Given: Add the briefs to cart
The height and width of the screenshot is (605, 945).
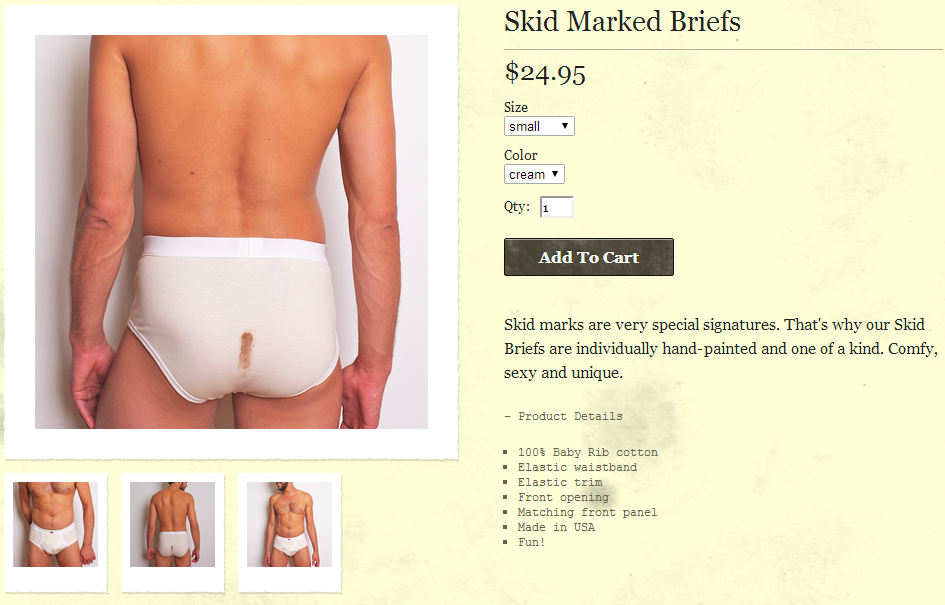Looking at the screenshot, I should click(x=589, y=257).
